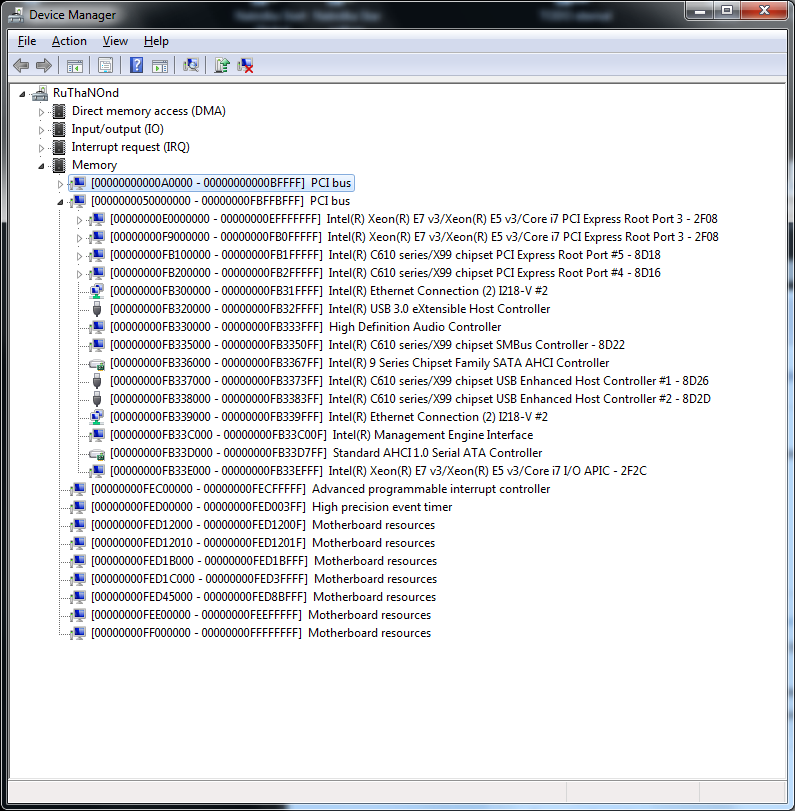
Task: Click USB plug icon of USB 3.0 Host Controller
Action: [x=97, y=309]
